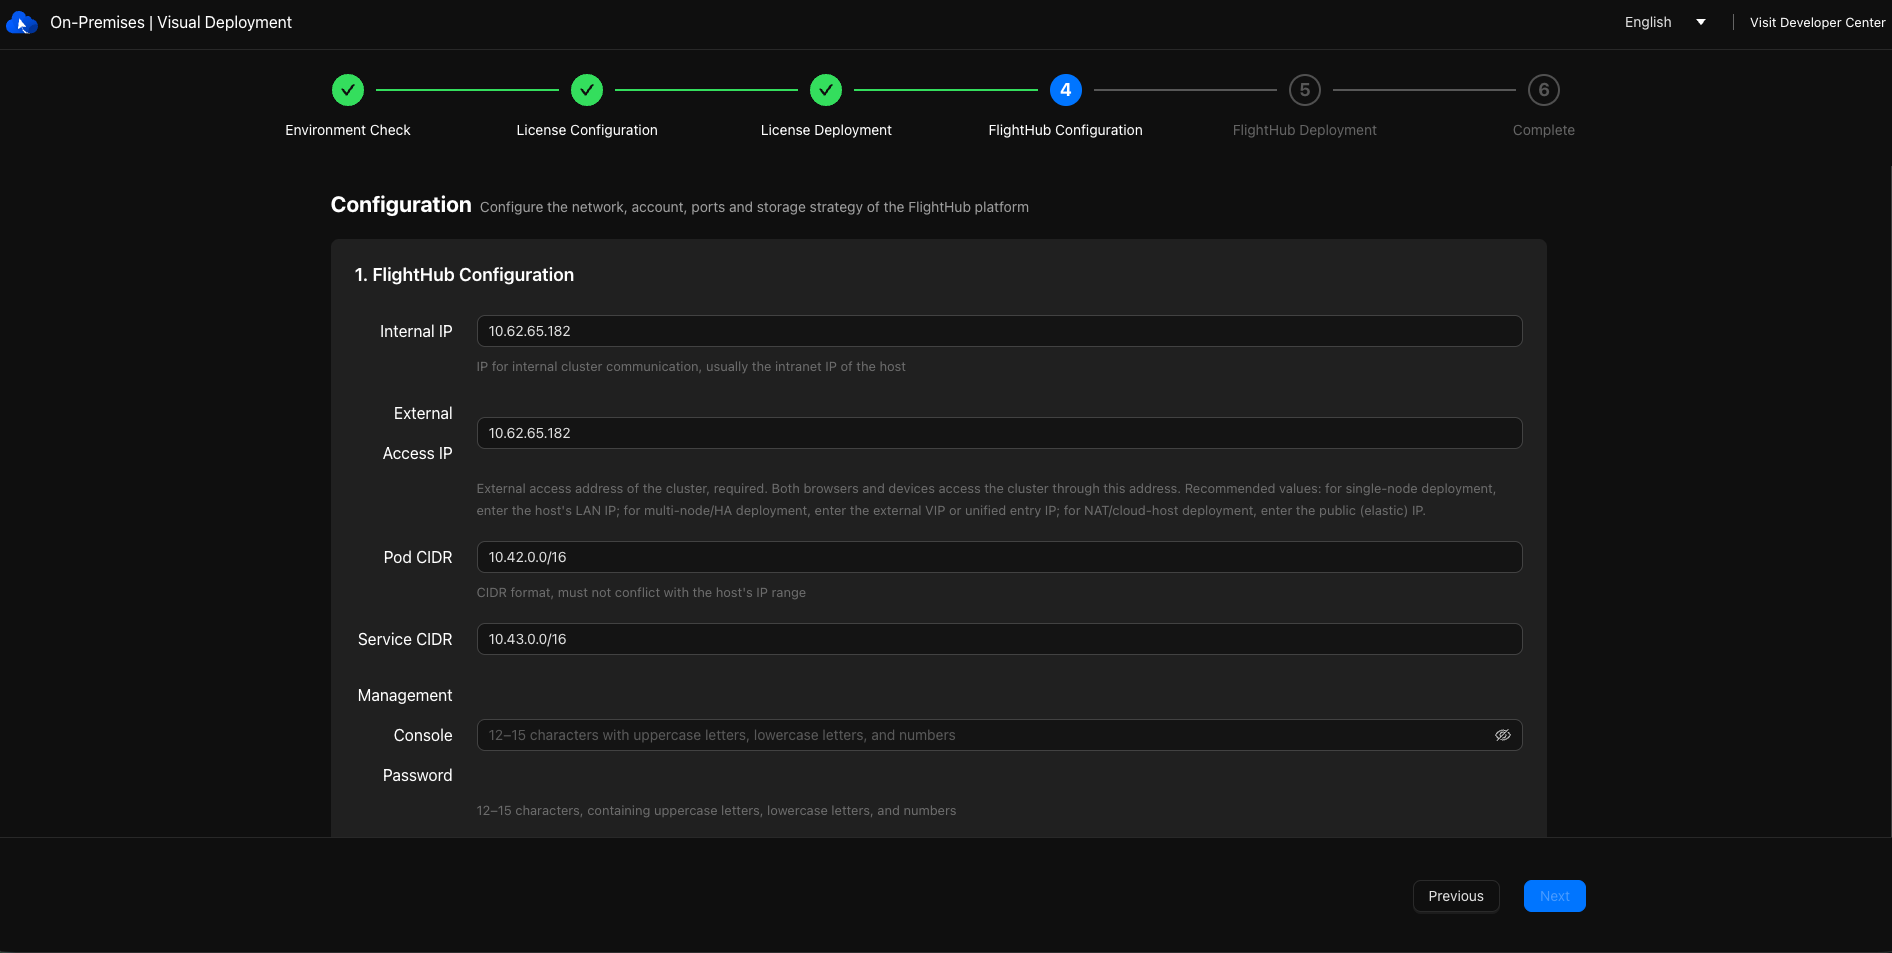Click the step 4 FlightHub Configuration circle
1892x953 pixels.
tap(1066, 90)
